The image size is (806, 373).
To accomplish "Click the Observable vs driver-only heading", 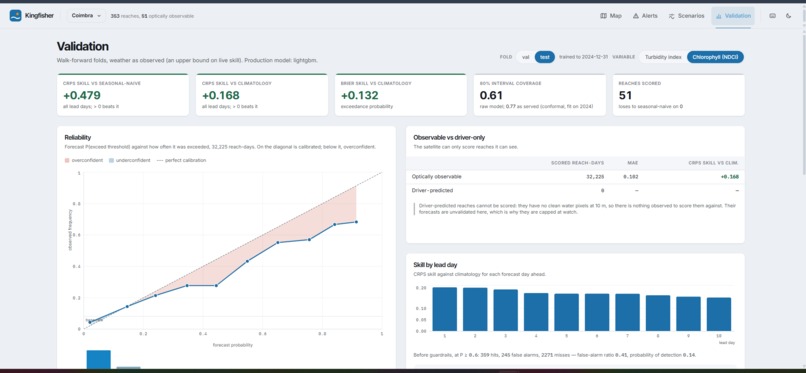I will coord(449,138).
